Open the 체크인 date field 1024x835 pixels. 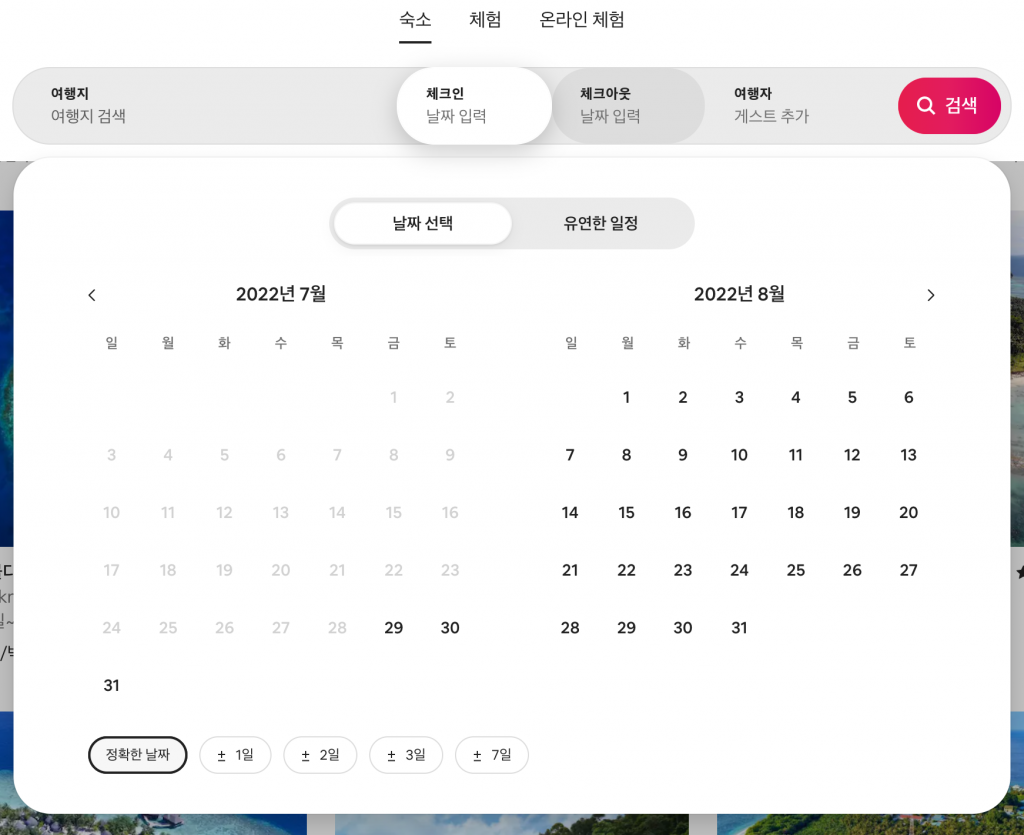point(474,106)
